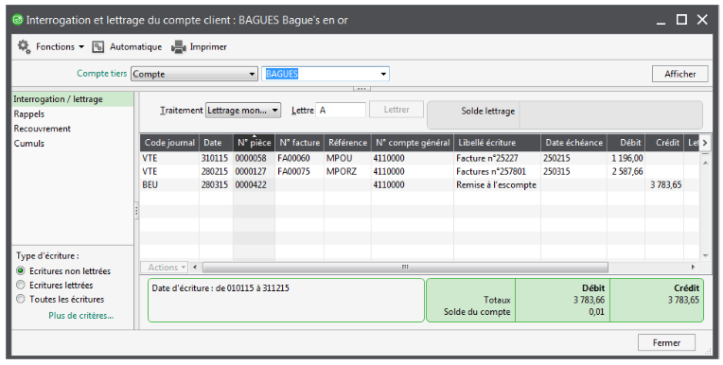This screenshot has height=365, width=723.
Task: Open the Plus de critères link
Action: [x=81, y=316]
